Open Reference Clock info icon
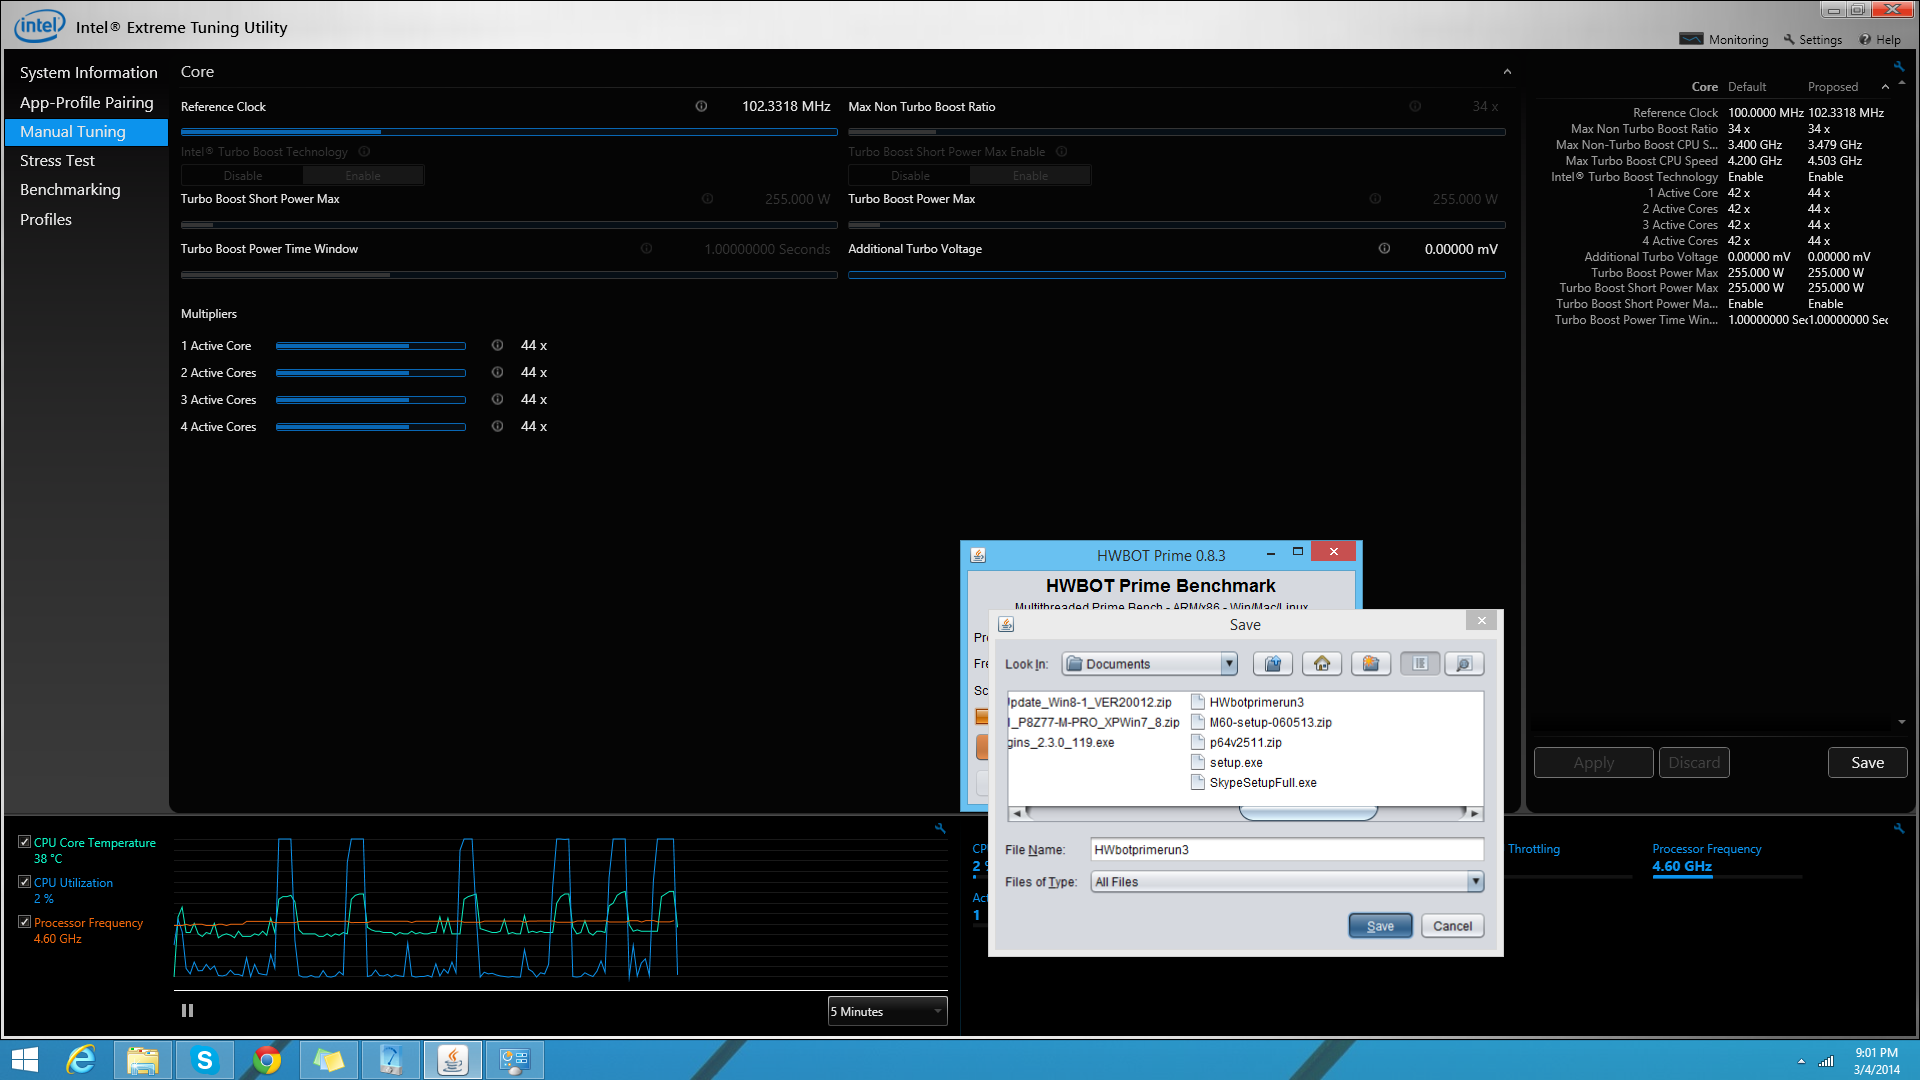Image resolution: width=1920 pixels, height=1080 pixels. (701, 106)
